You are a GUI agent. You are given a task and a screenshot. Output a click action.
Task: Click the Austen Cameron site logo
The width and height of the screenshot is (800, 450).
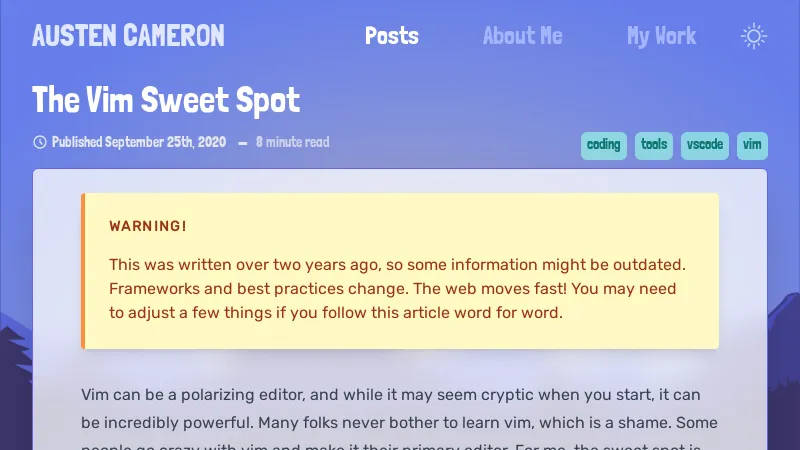pos(128,37)
